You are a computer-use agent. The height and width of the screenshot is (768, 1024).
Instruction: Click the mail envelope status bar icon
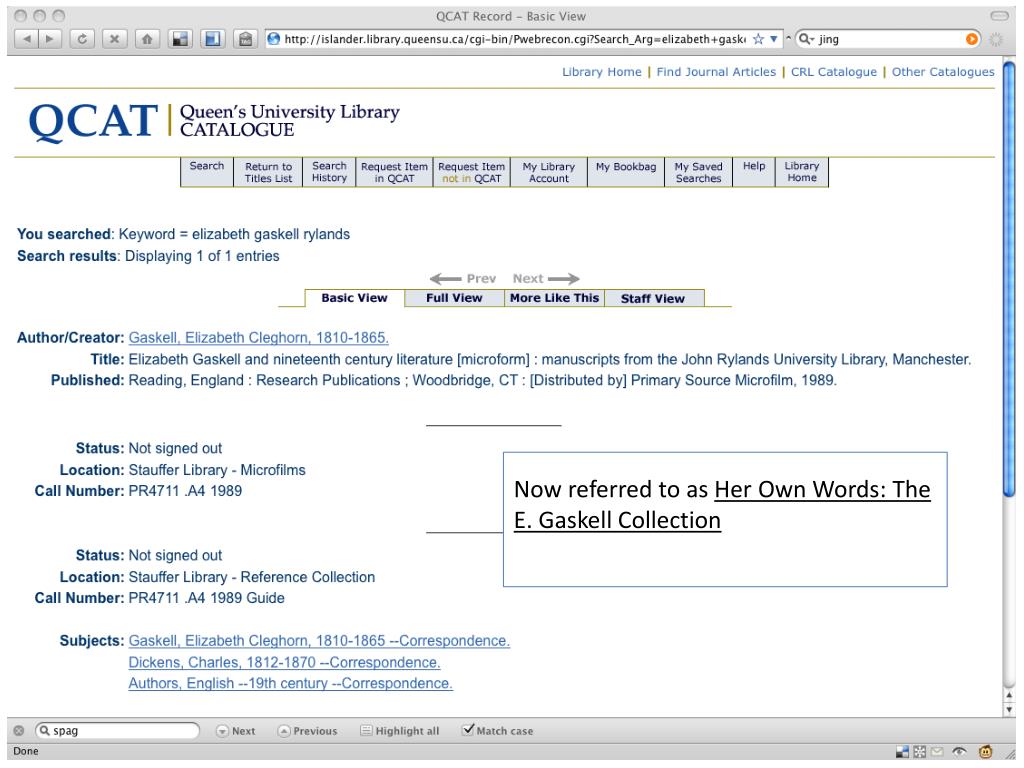click(937, 752)
